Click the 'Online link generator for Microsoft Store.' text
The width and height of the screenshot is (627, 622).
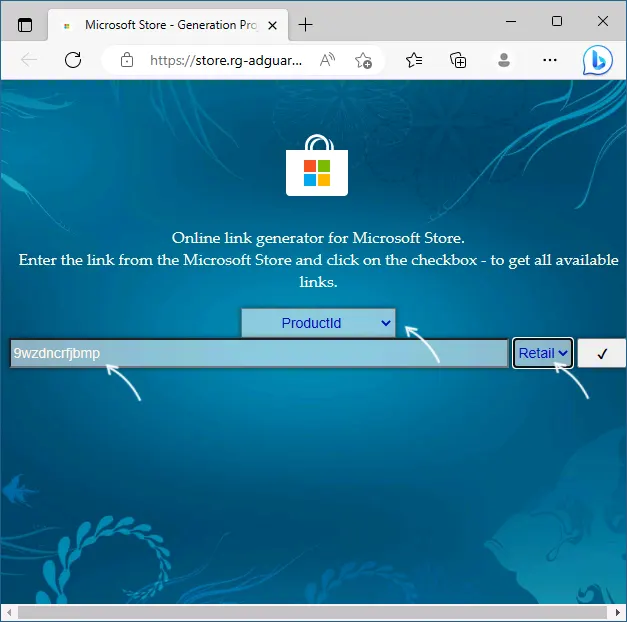[x=318, y=238]
